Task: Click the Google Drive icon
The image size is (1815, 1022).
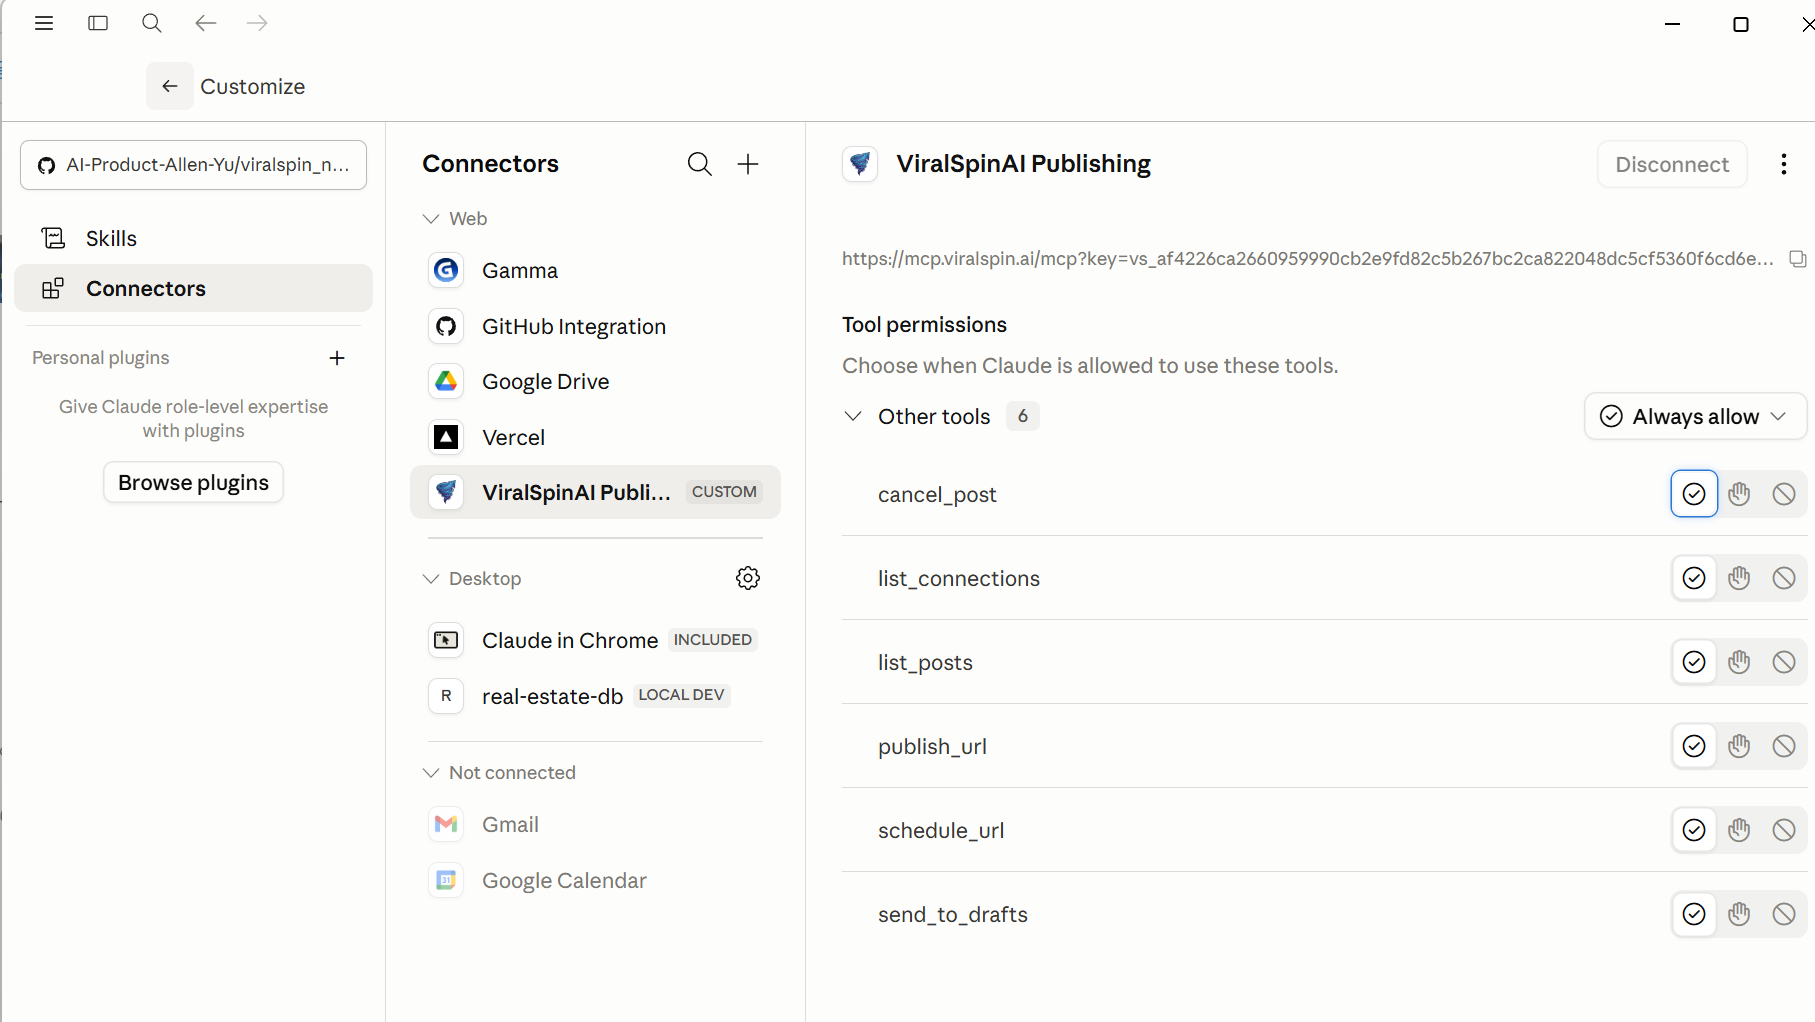Action: 446,381
